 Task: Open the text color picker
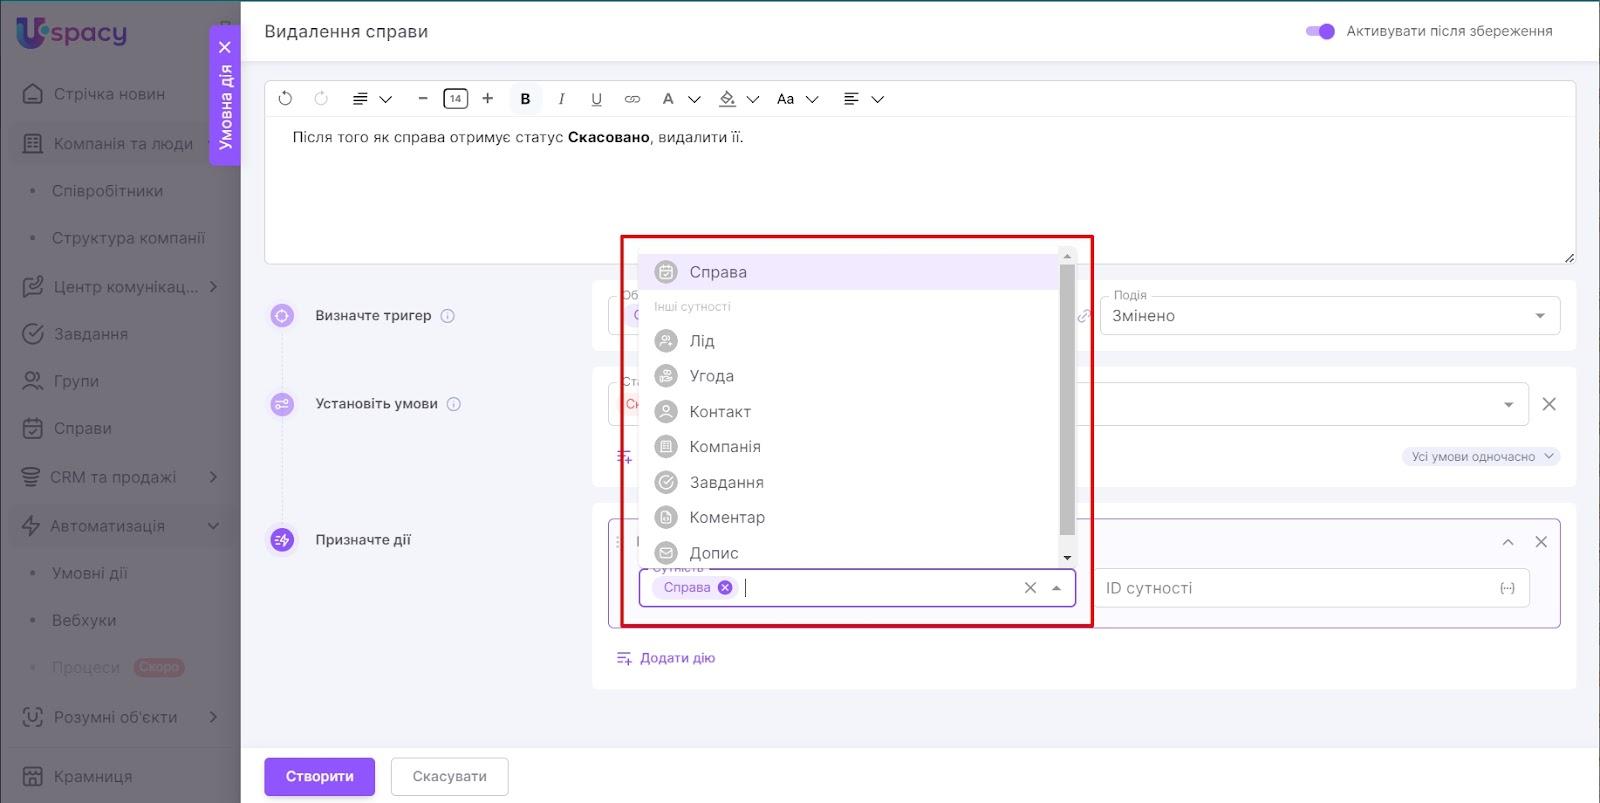tap(668, 98)
